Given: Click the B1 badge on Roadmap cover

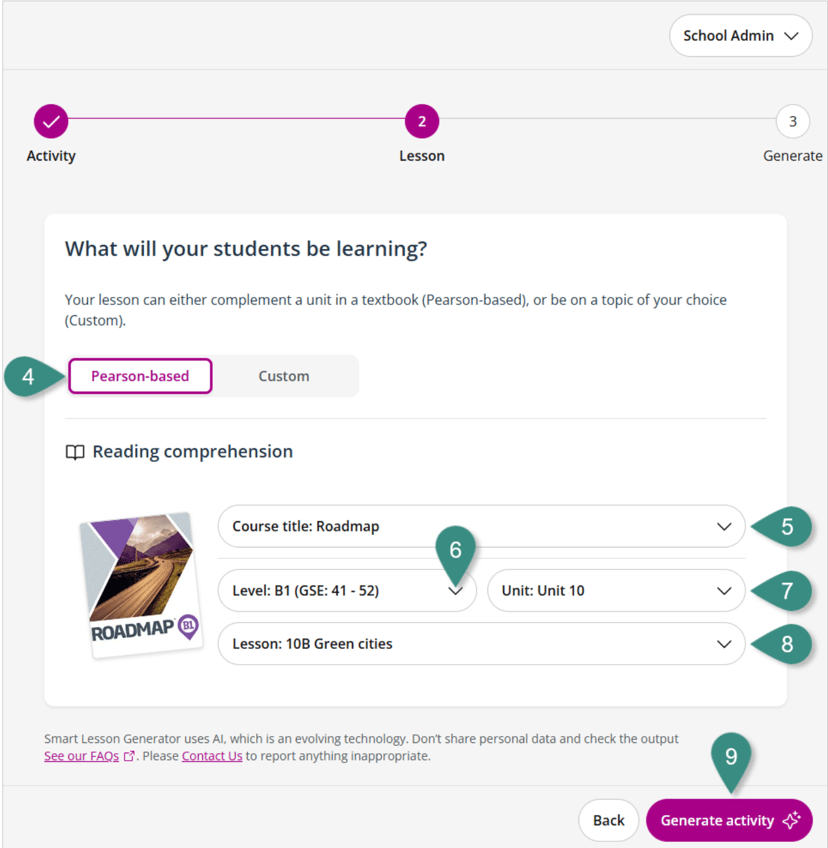Looking at the screenshot, I should tap(187, 627).
